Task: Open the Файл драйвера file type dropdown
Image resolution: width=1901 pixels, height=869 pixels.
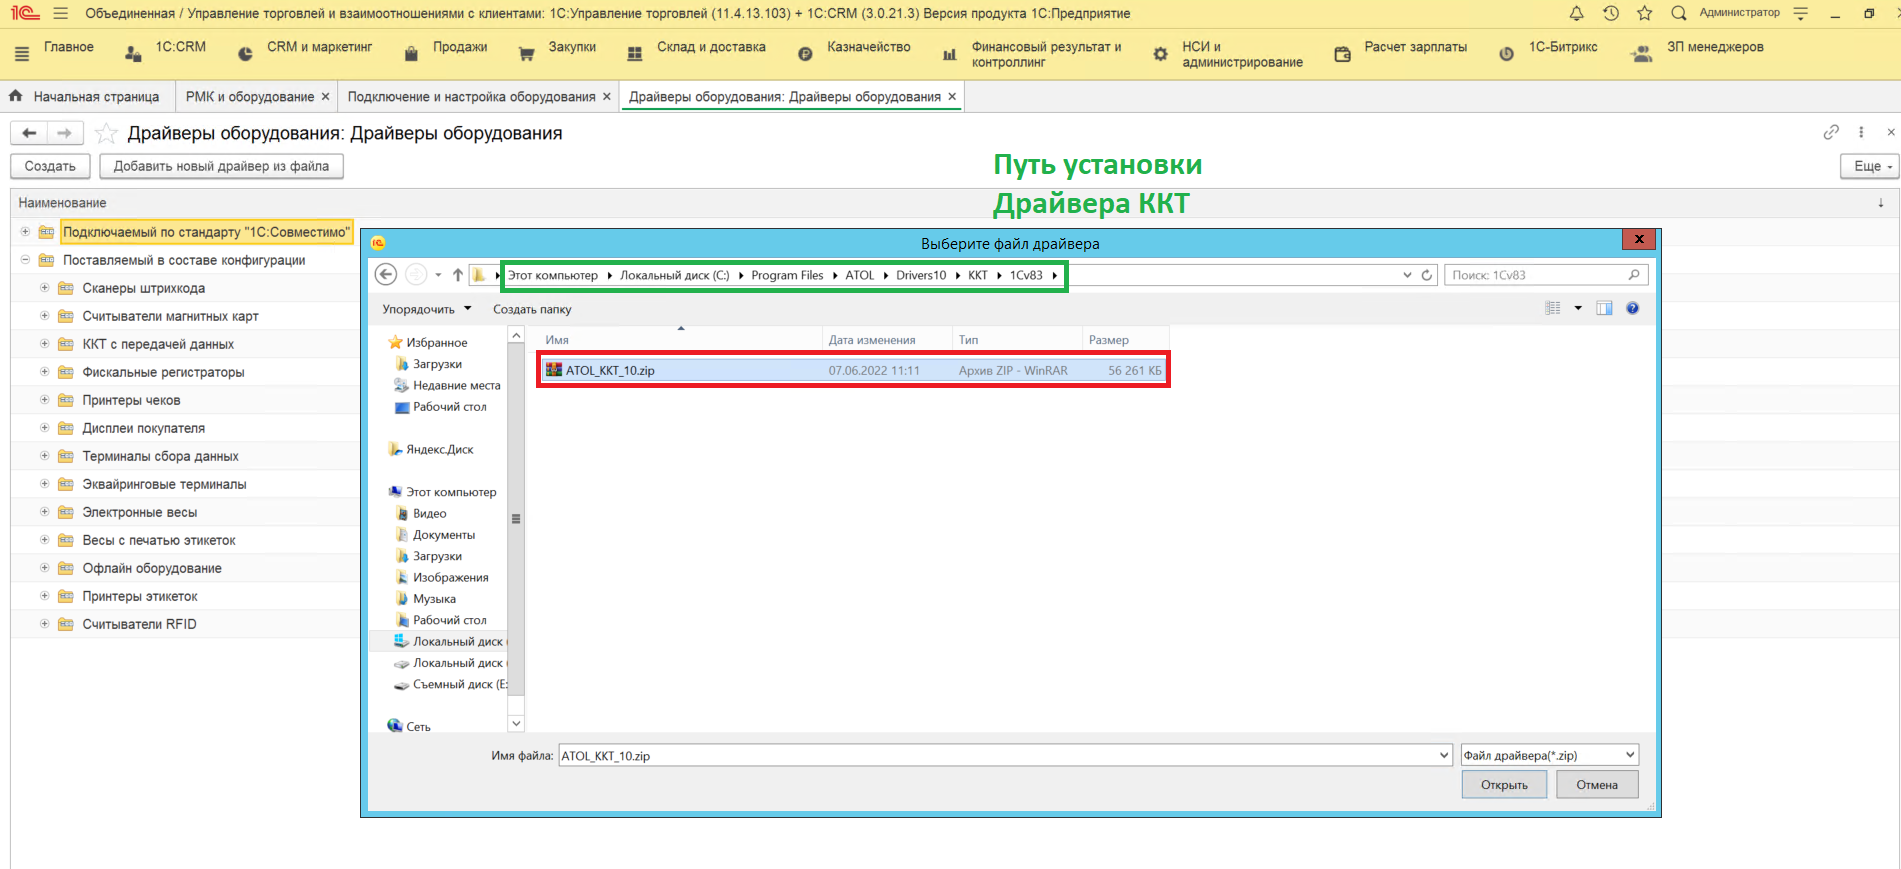Action: click(x=1549, y=755)
